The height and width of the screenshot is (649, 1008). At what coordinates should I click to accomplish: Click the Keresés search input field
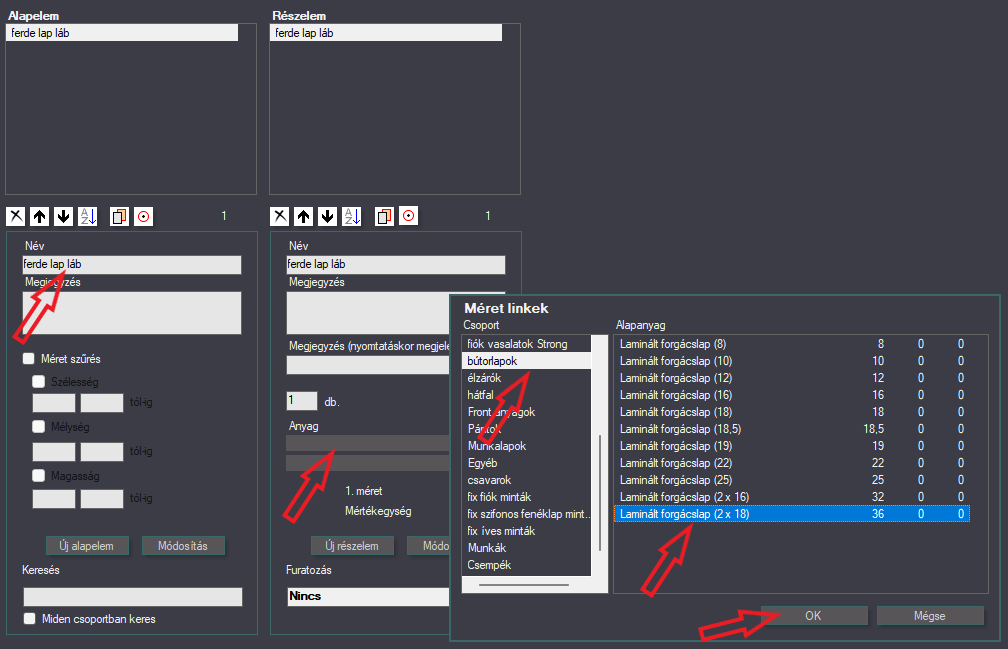coord(133,596)
